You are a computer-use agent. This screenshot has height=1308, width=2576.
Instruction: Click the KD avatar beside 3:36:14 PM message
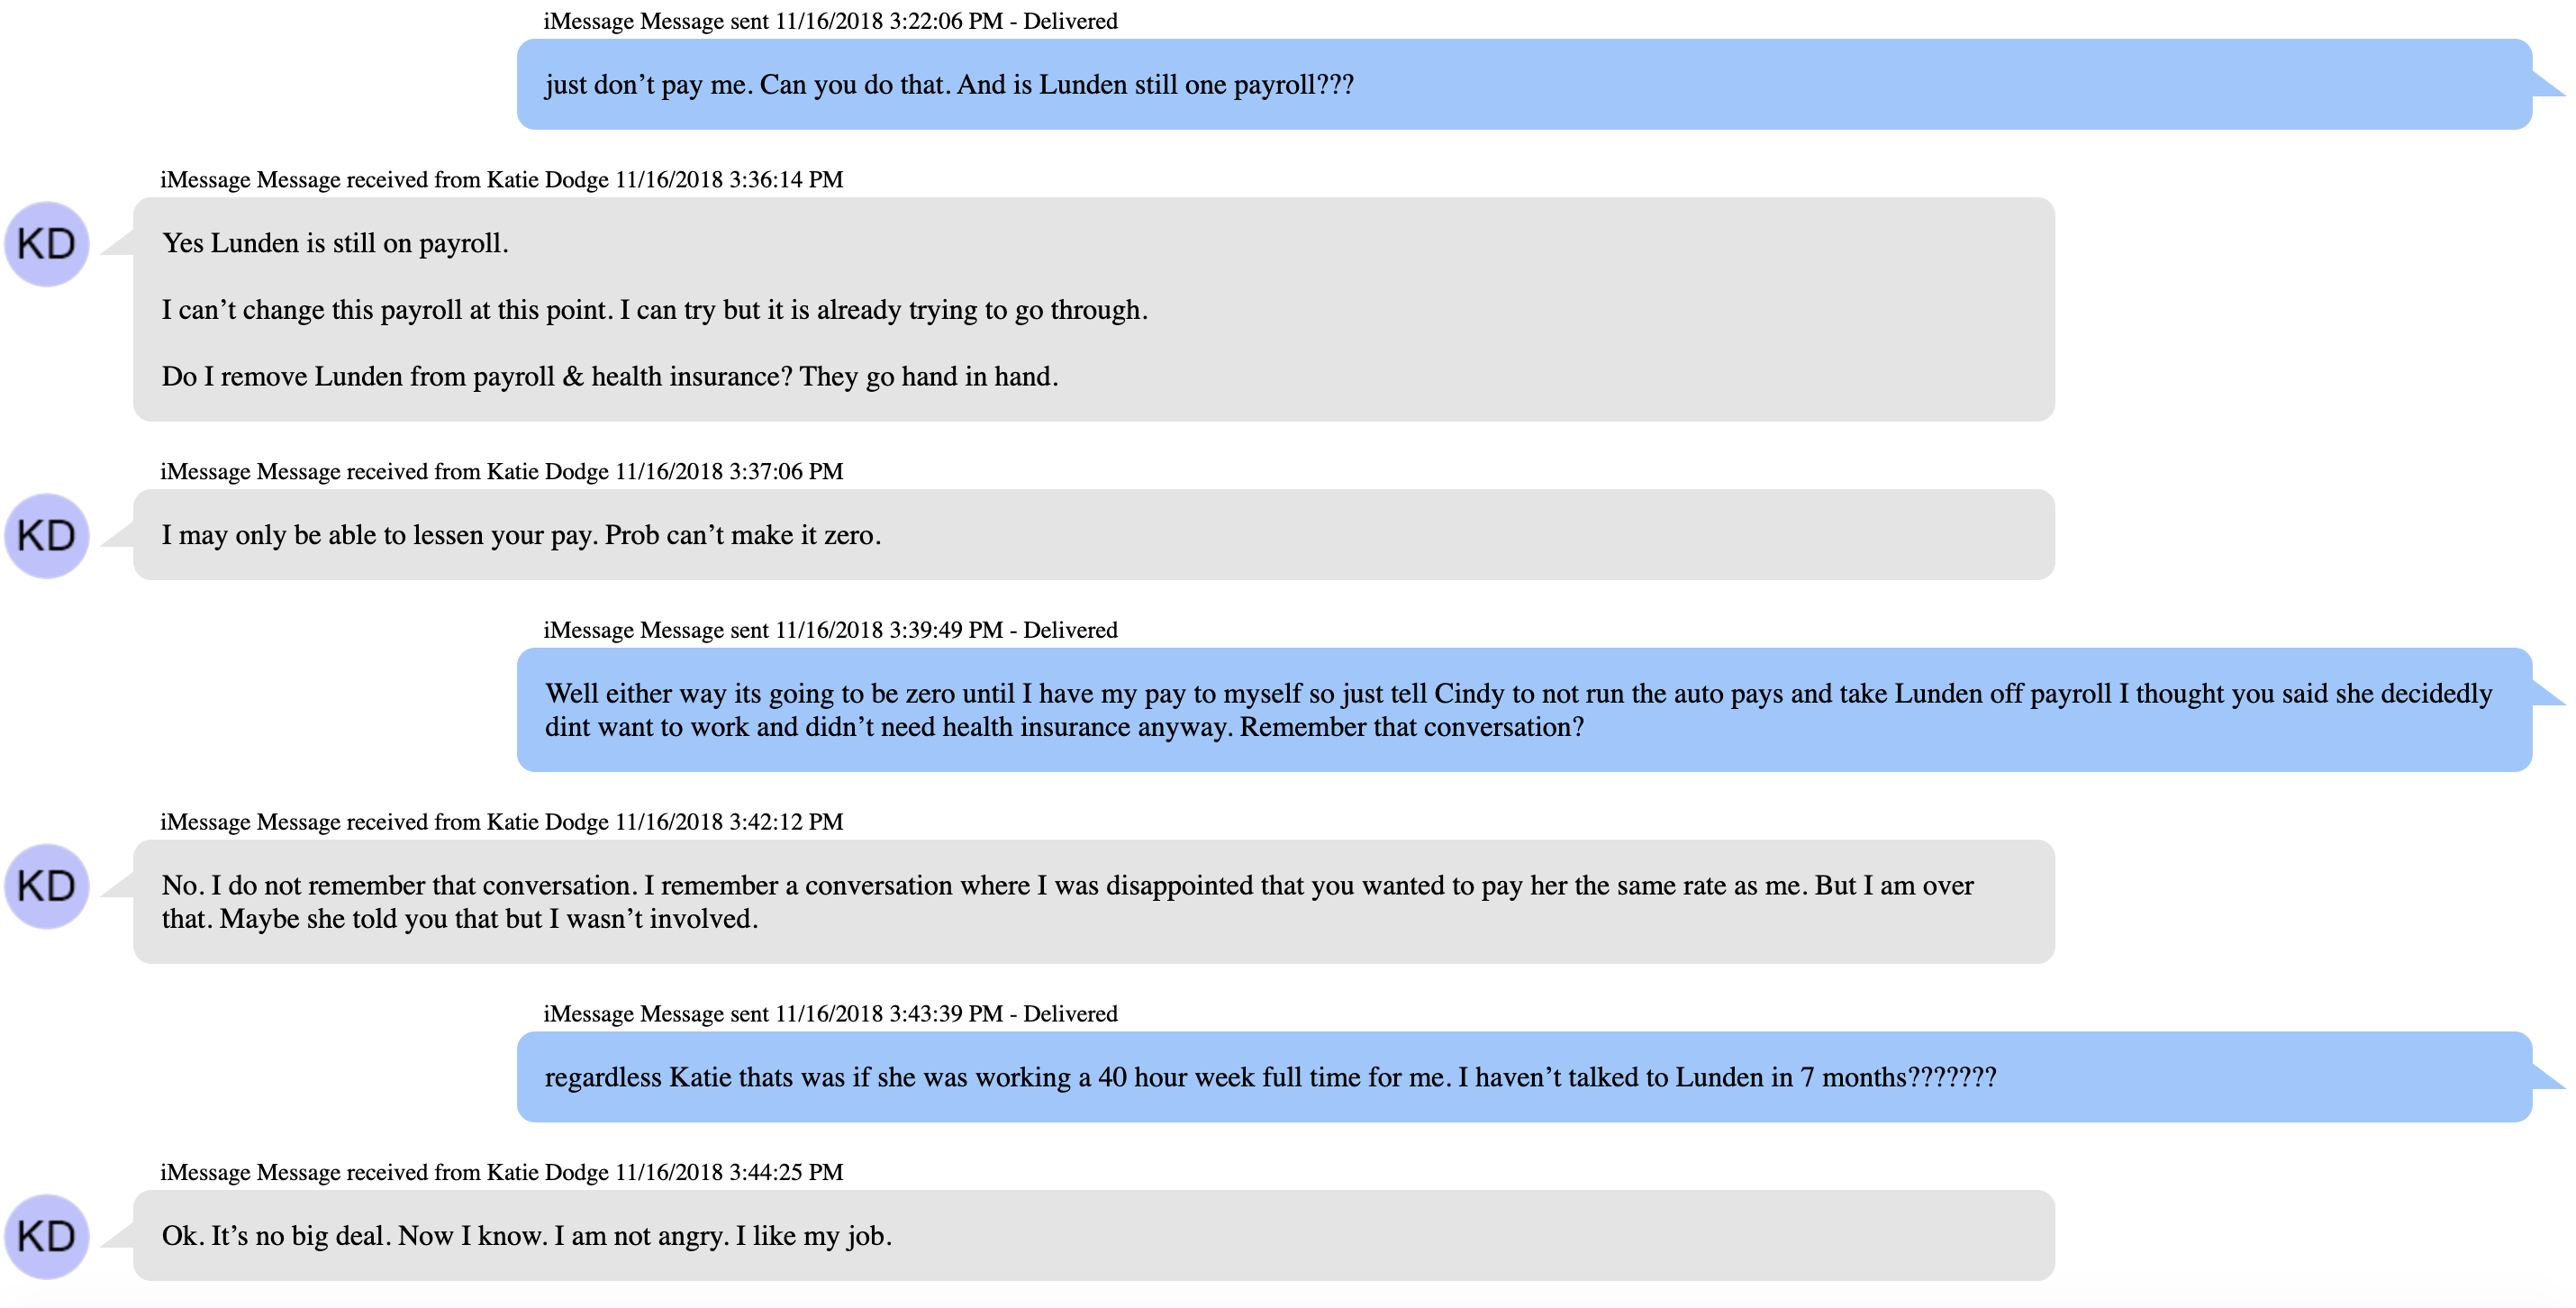(x=47, y=244)
